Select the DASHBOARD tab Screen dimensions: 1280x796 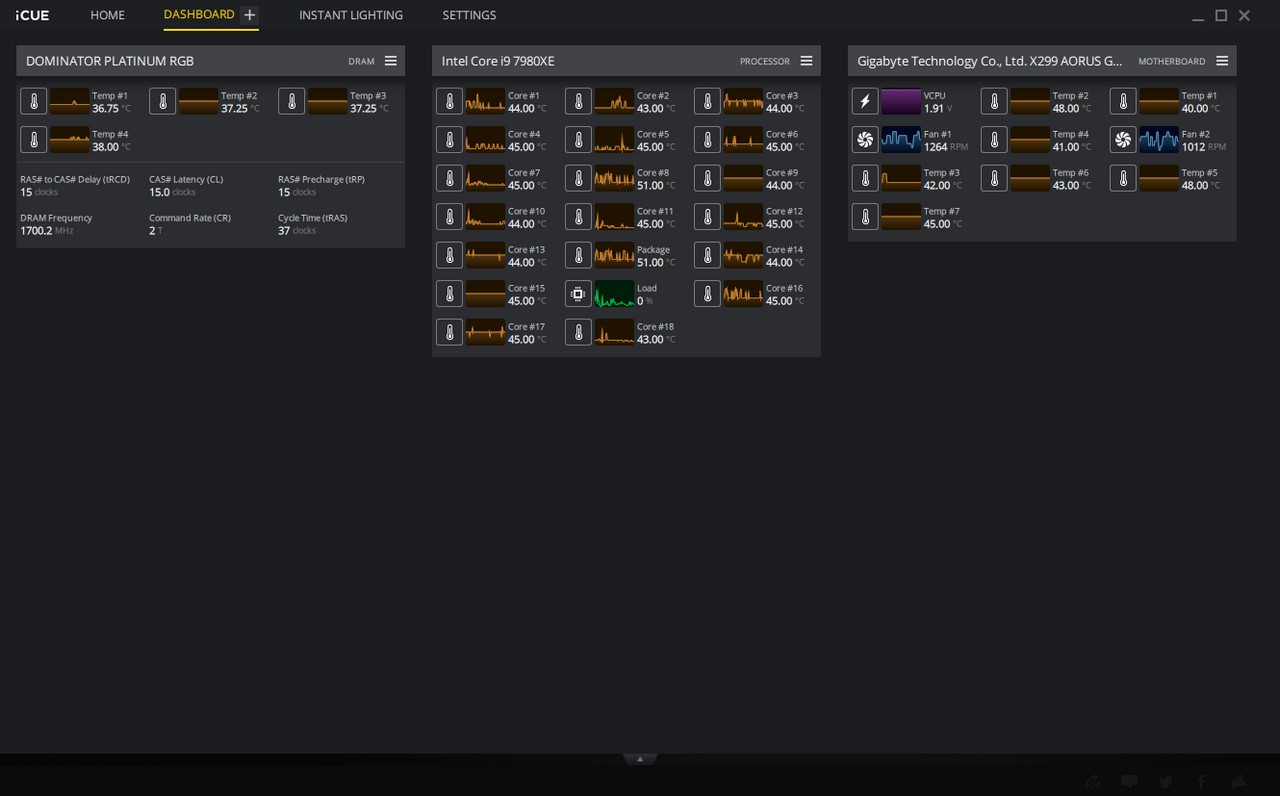tap(199, 15)
